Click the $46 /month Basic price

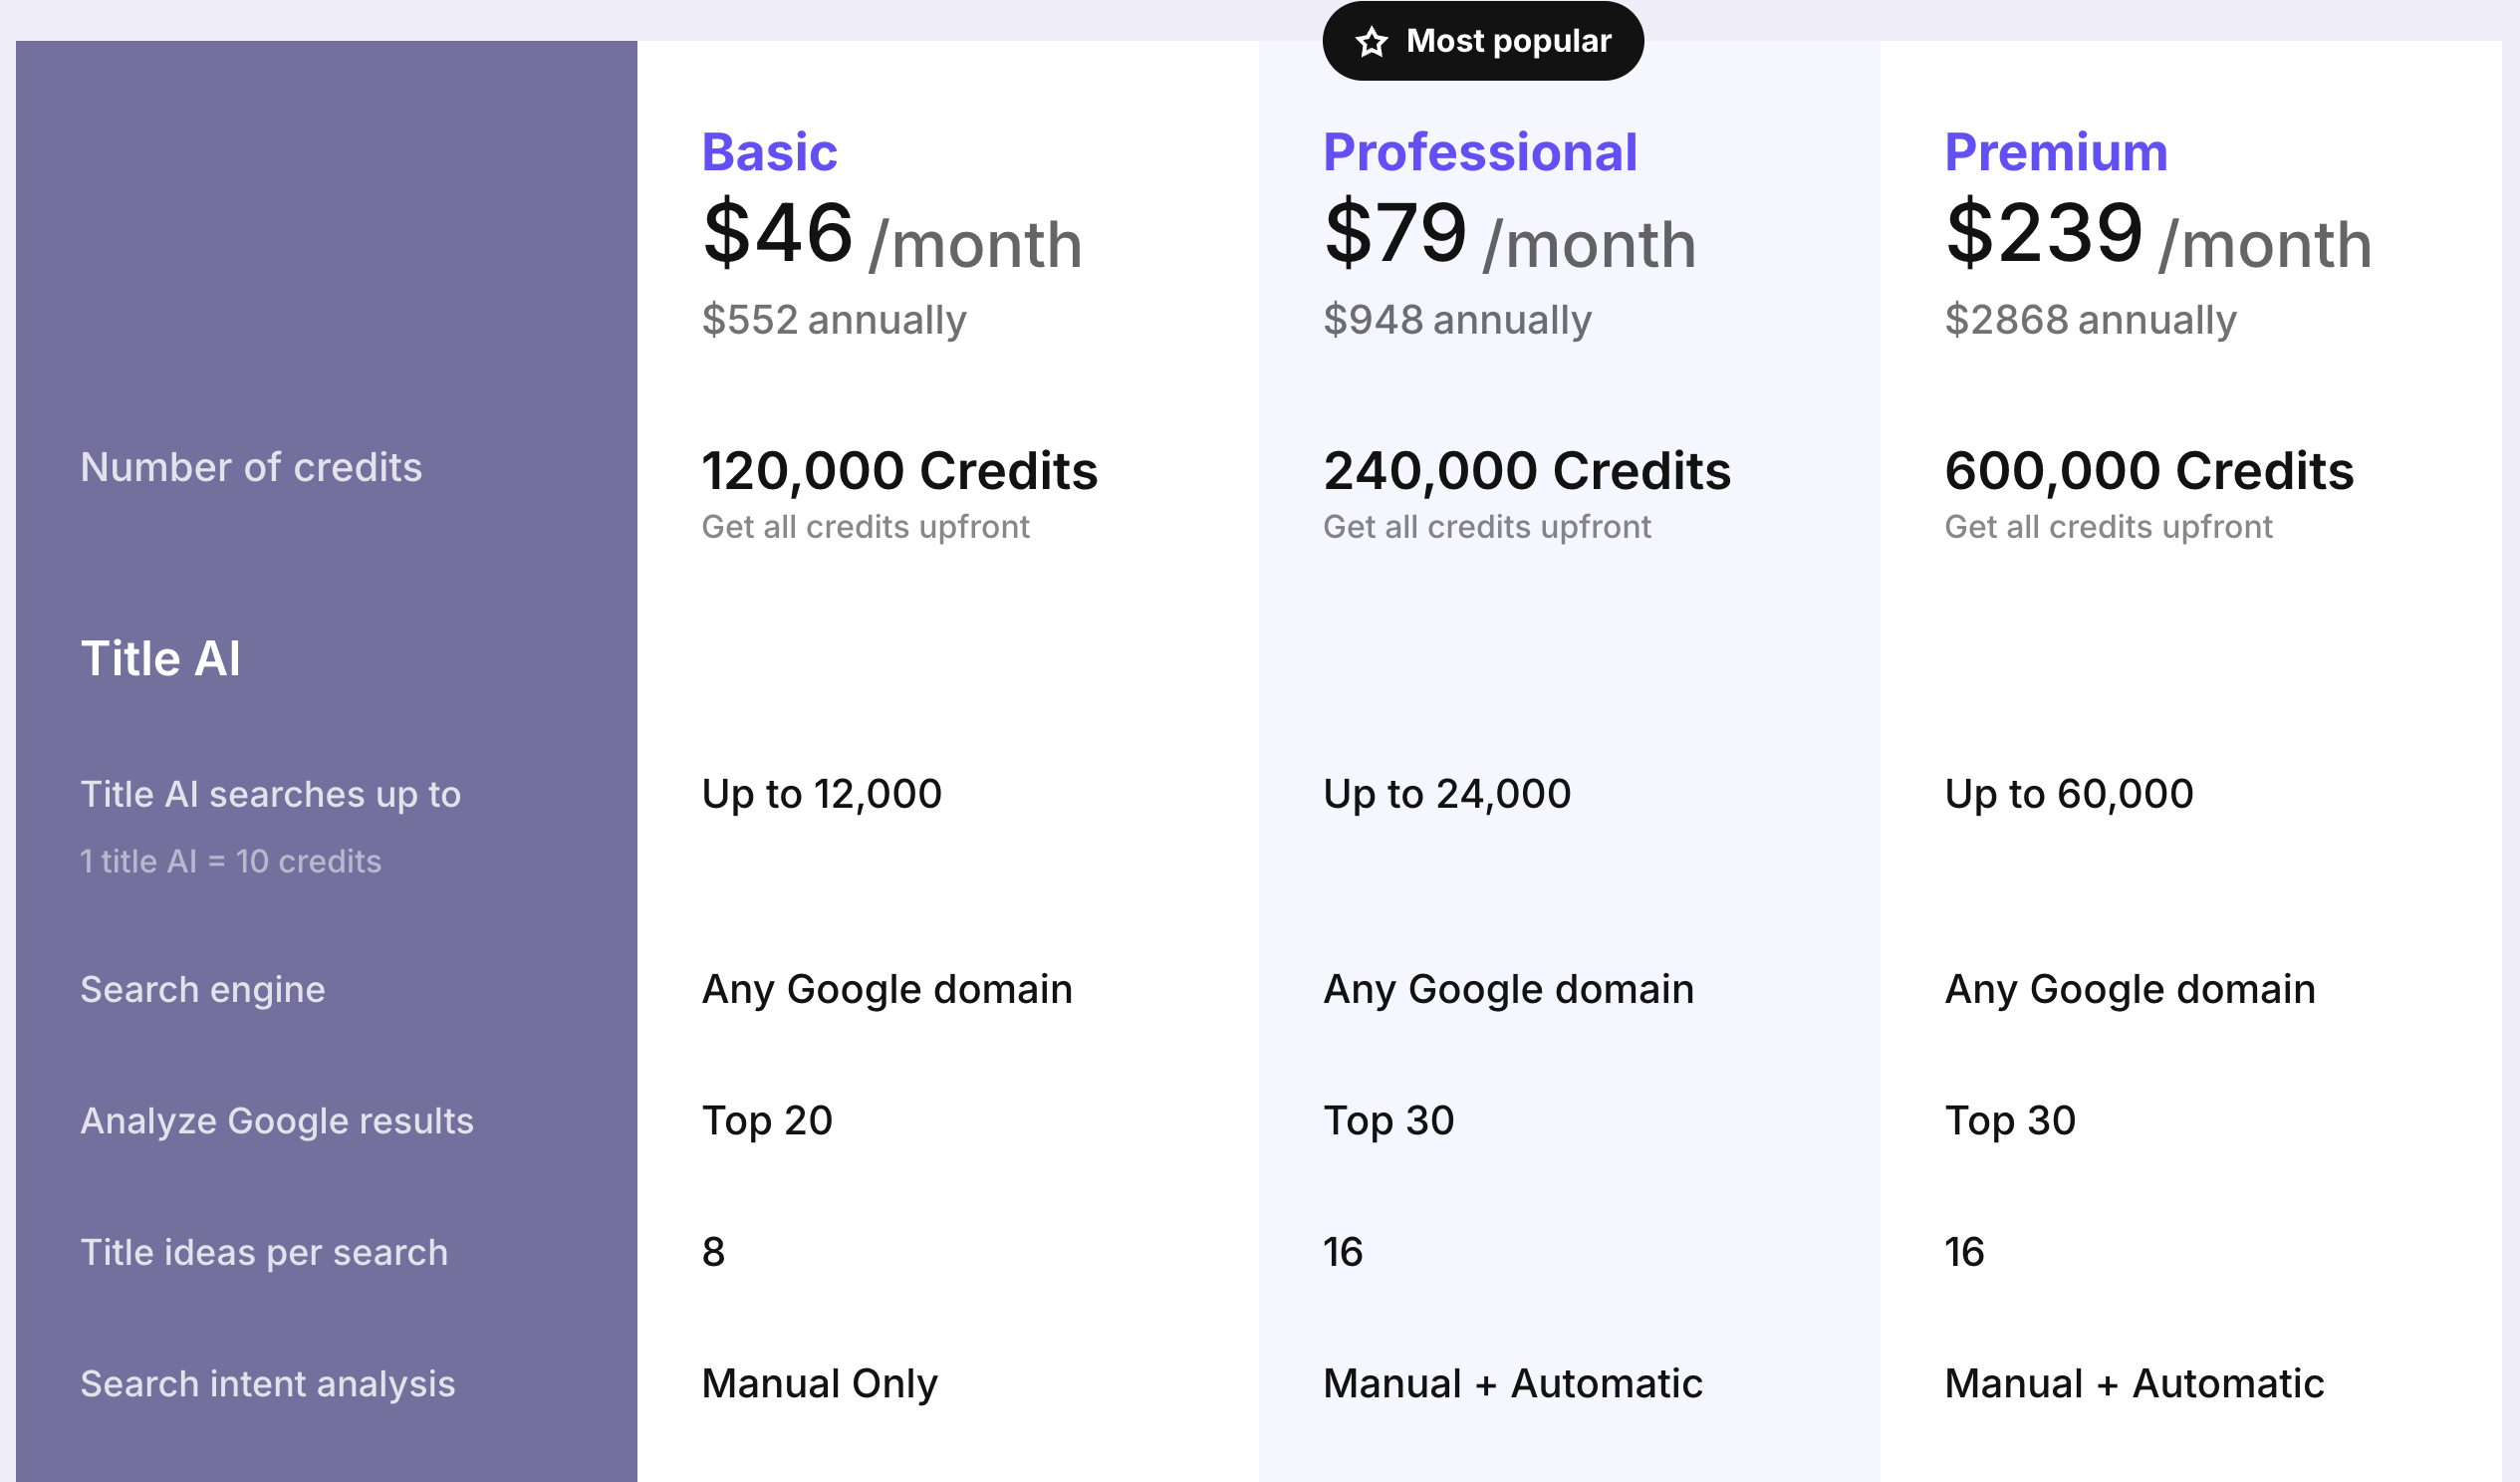point(892,236)
